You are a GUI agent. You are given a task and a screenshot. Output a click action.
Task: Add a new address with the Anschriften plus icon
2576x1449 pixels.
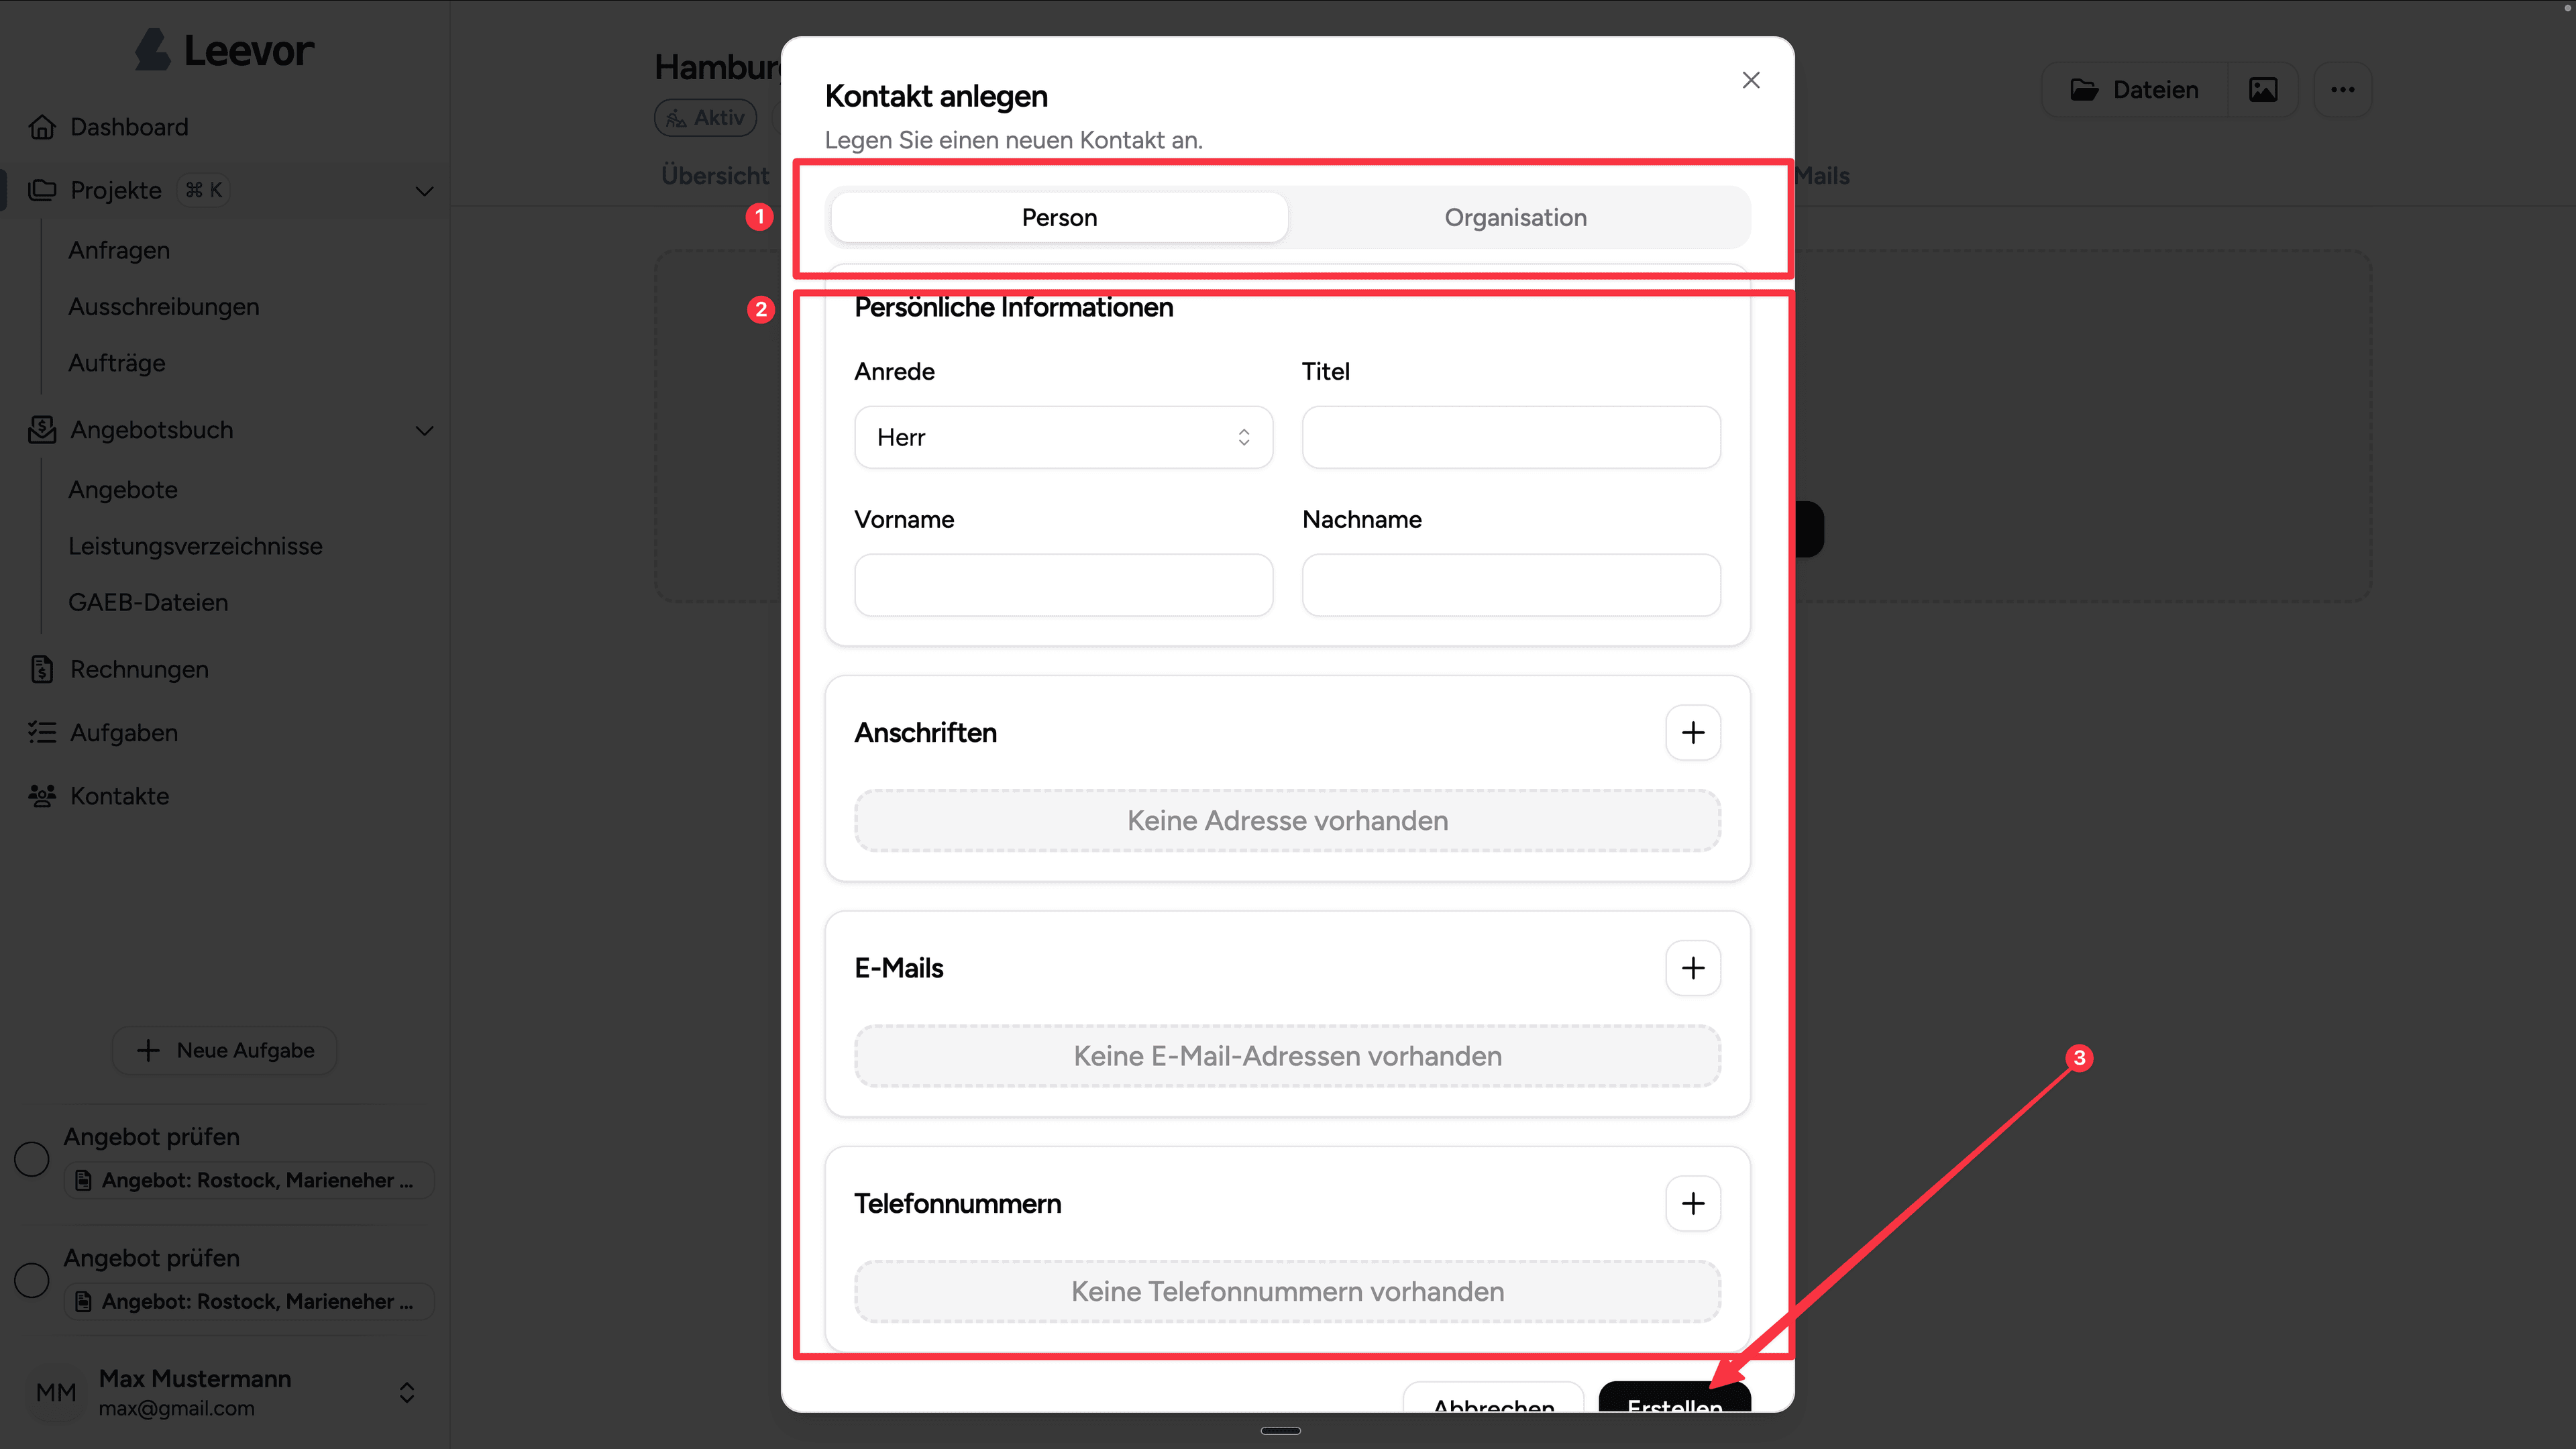[x=1693, y=732]
